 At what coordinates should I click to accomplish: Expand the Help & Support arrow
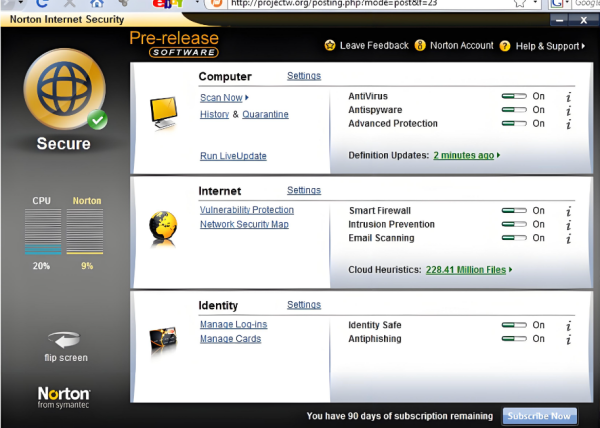coord(583,46)
